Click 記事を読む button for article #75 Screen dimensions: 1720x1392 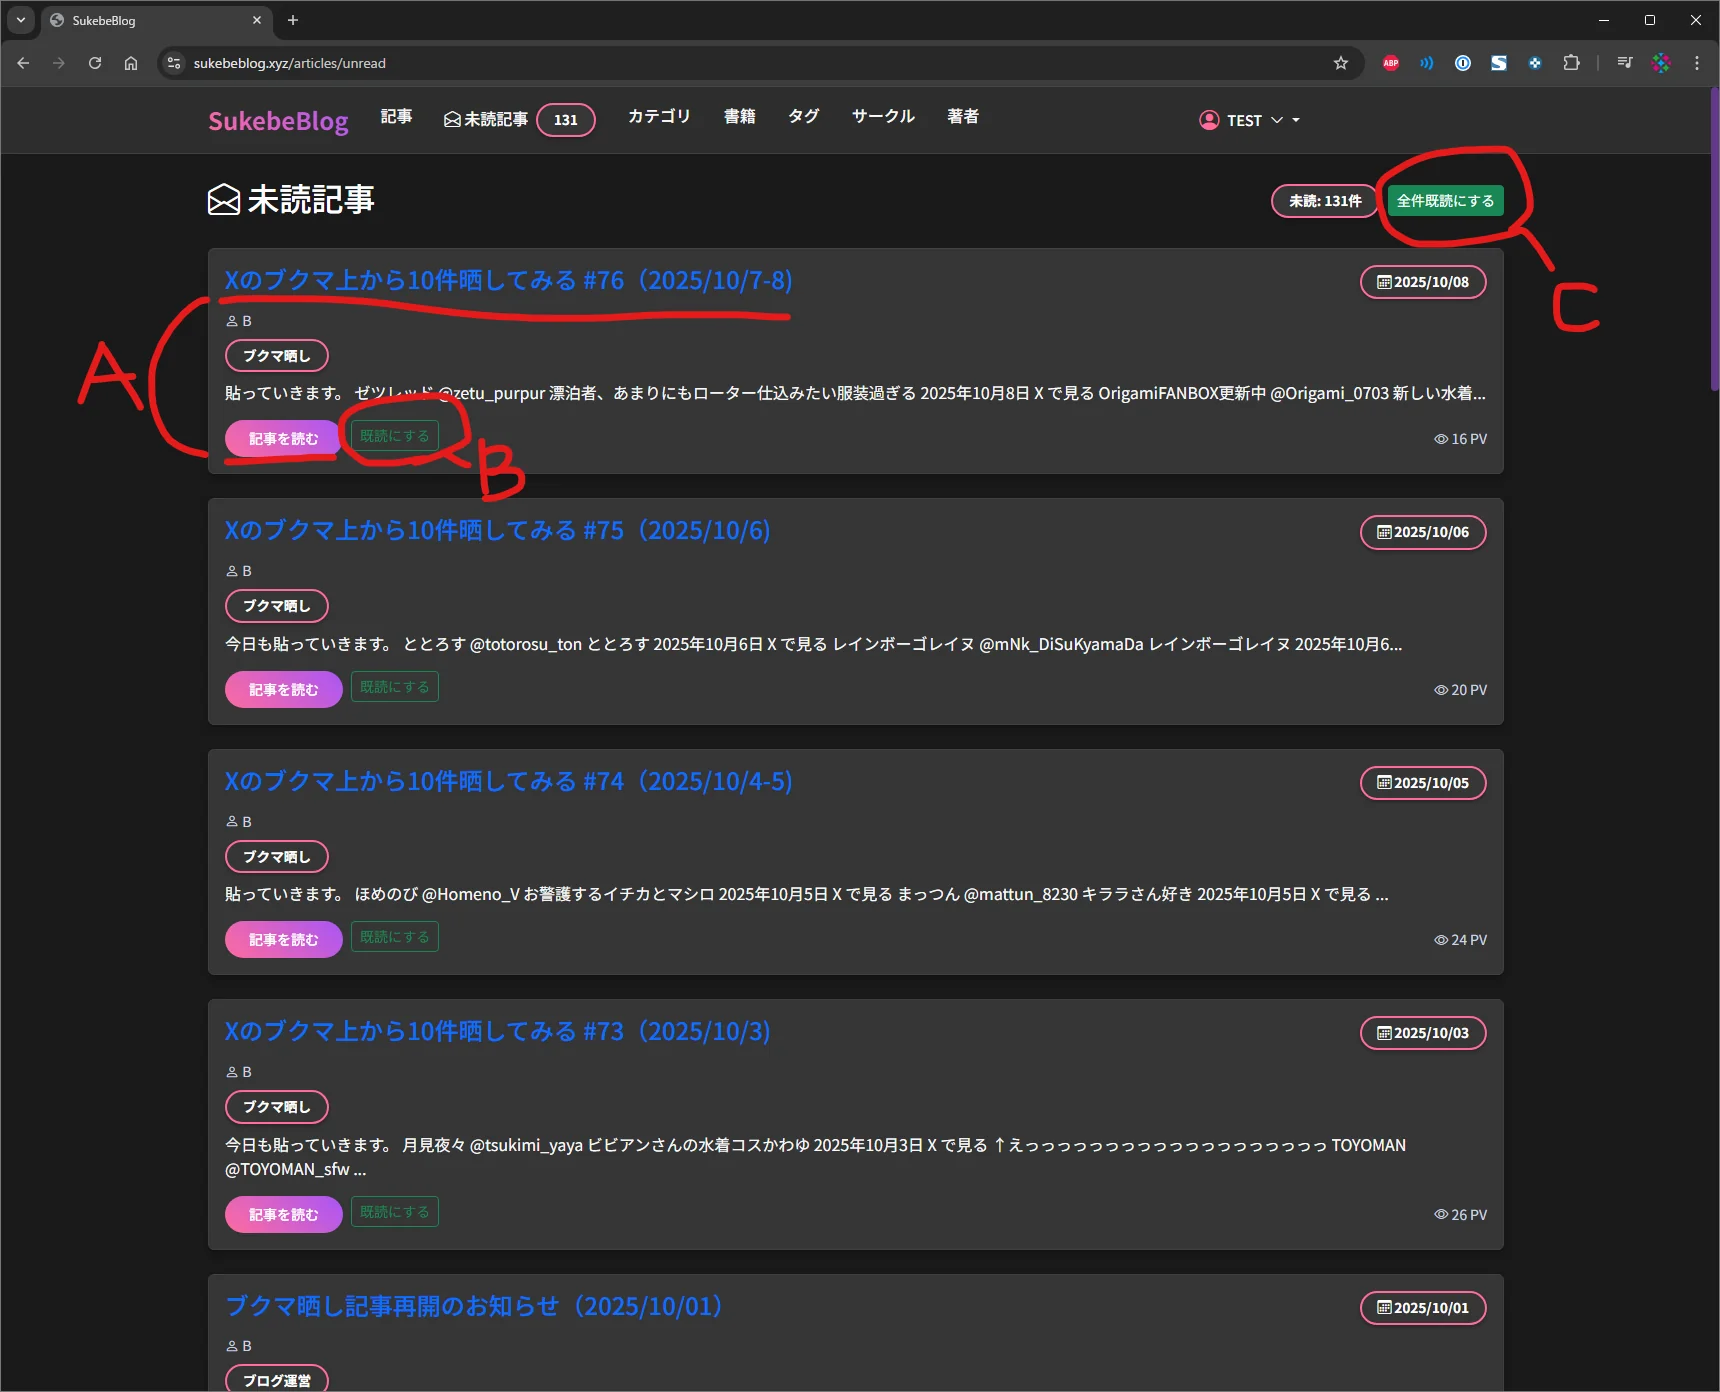click(x=283, y=690)
